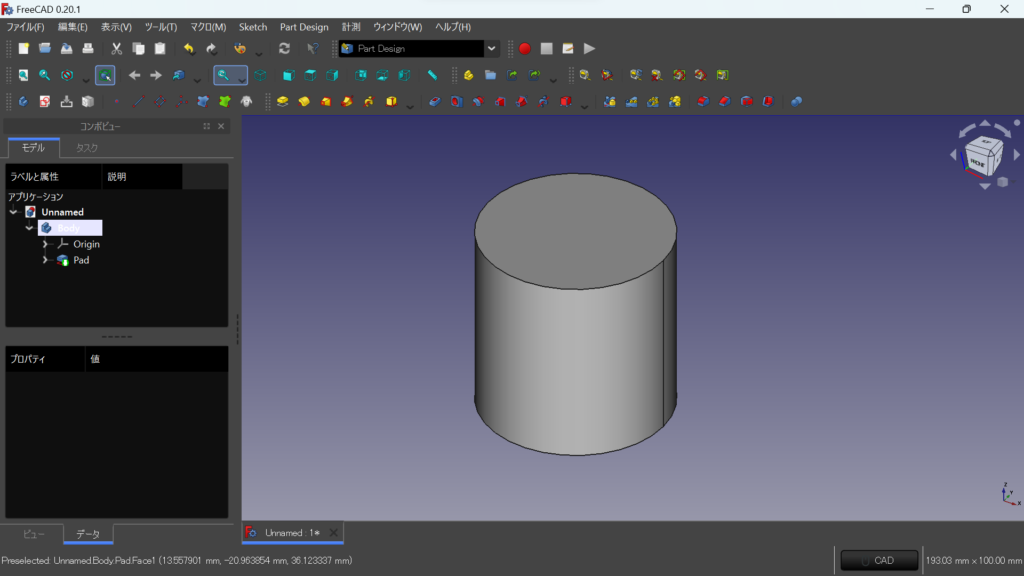Create a new Body with toolbar icon
Viewport: 1024px width, 576px height.
(24, 101)
